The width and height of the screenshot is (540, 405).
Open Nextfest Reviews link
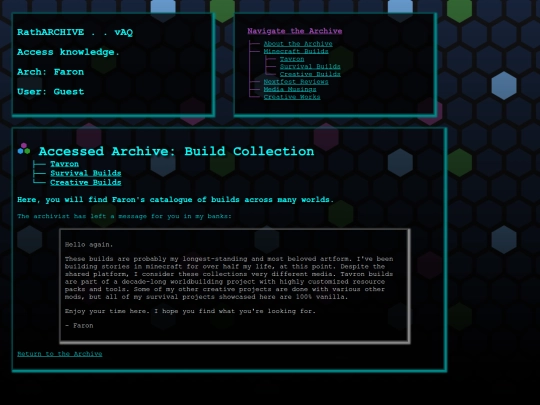(296, 82)
